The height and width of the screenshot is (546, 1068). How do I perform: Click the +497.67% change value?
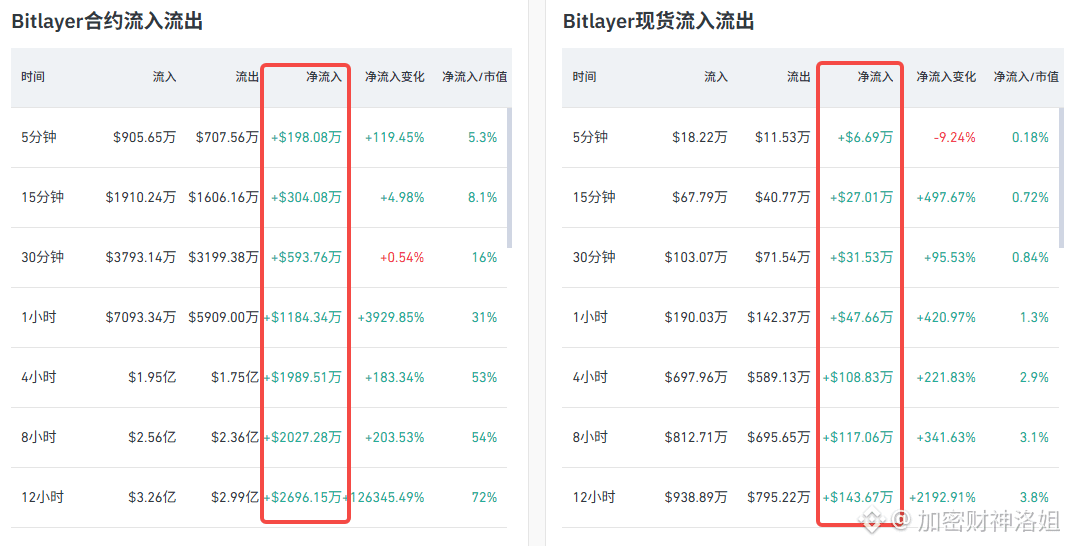tap(946, 197)
